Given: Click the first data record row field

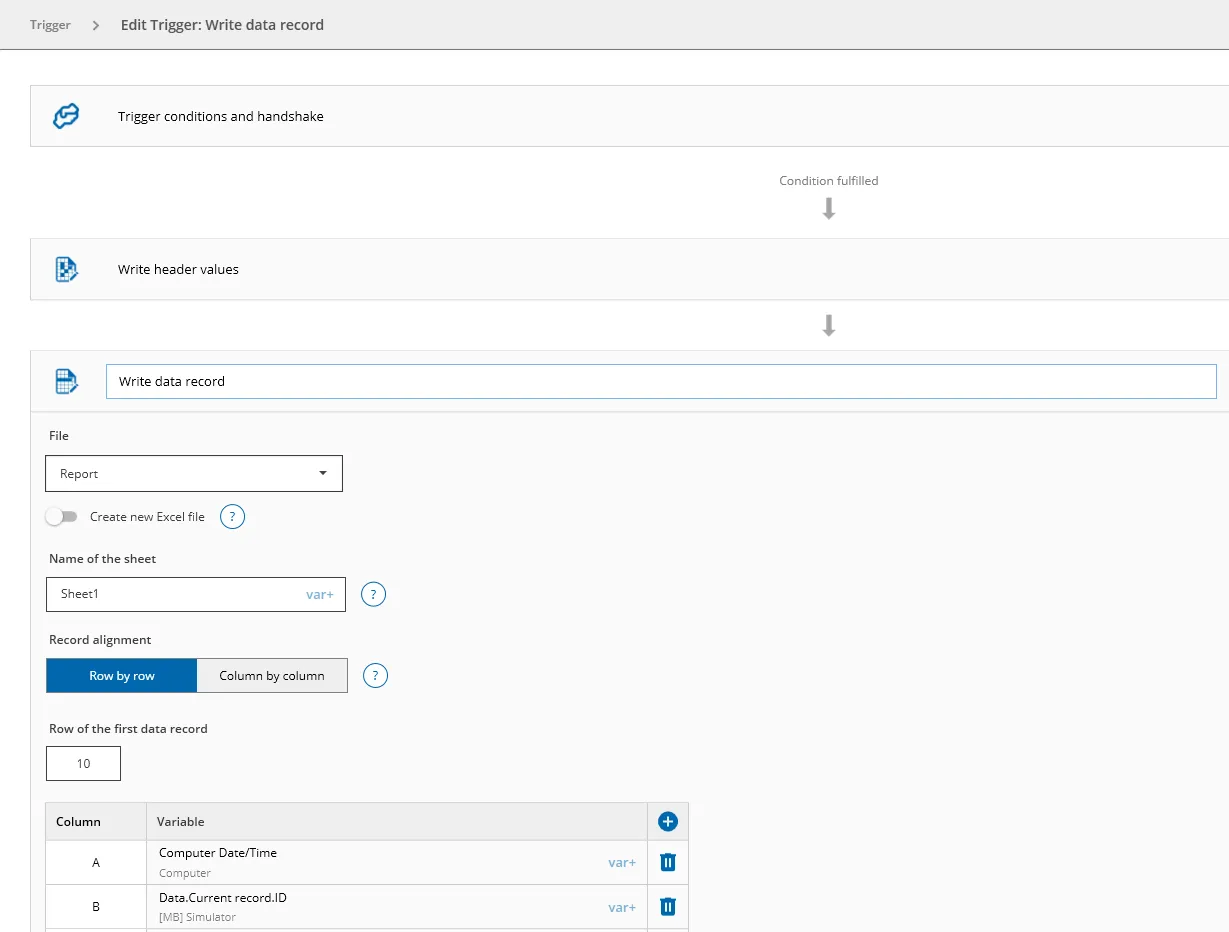Looking at the screenshot, I should 83,763.
